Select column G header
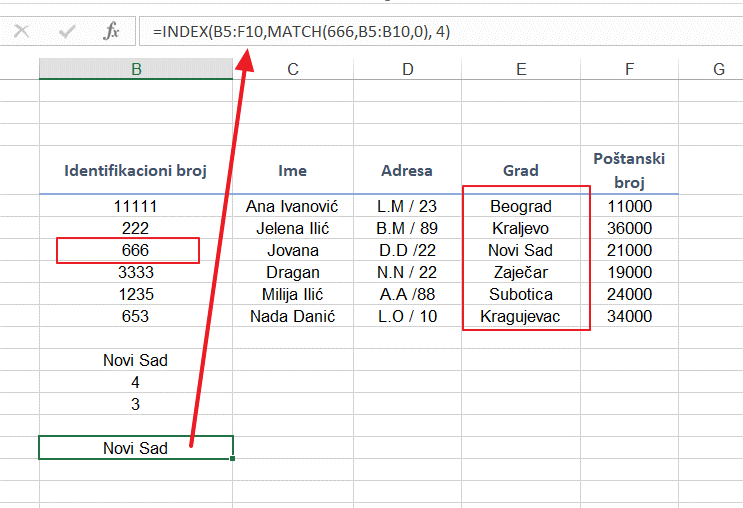 (718, 69)
